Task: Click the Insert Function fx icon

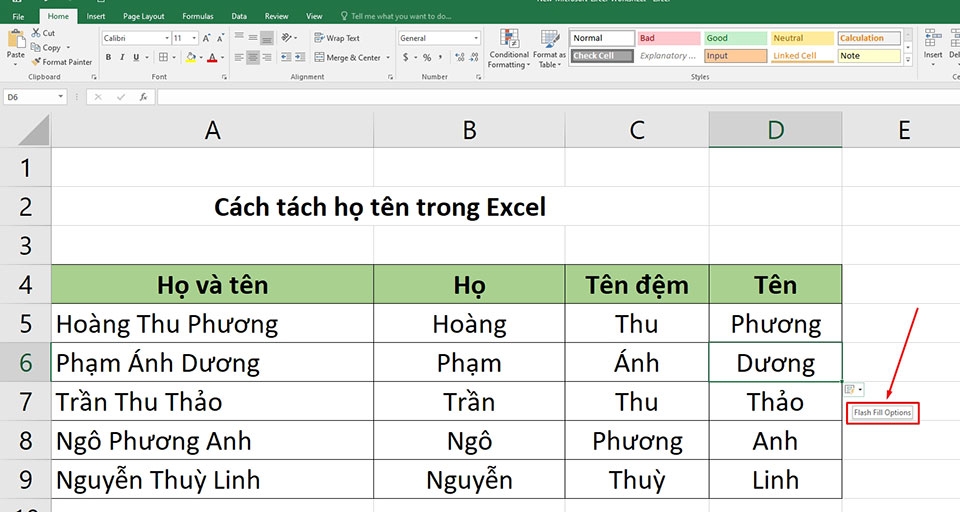Action: click(143, 97)
